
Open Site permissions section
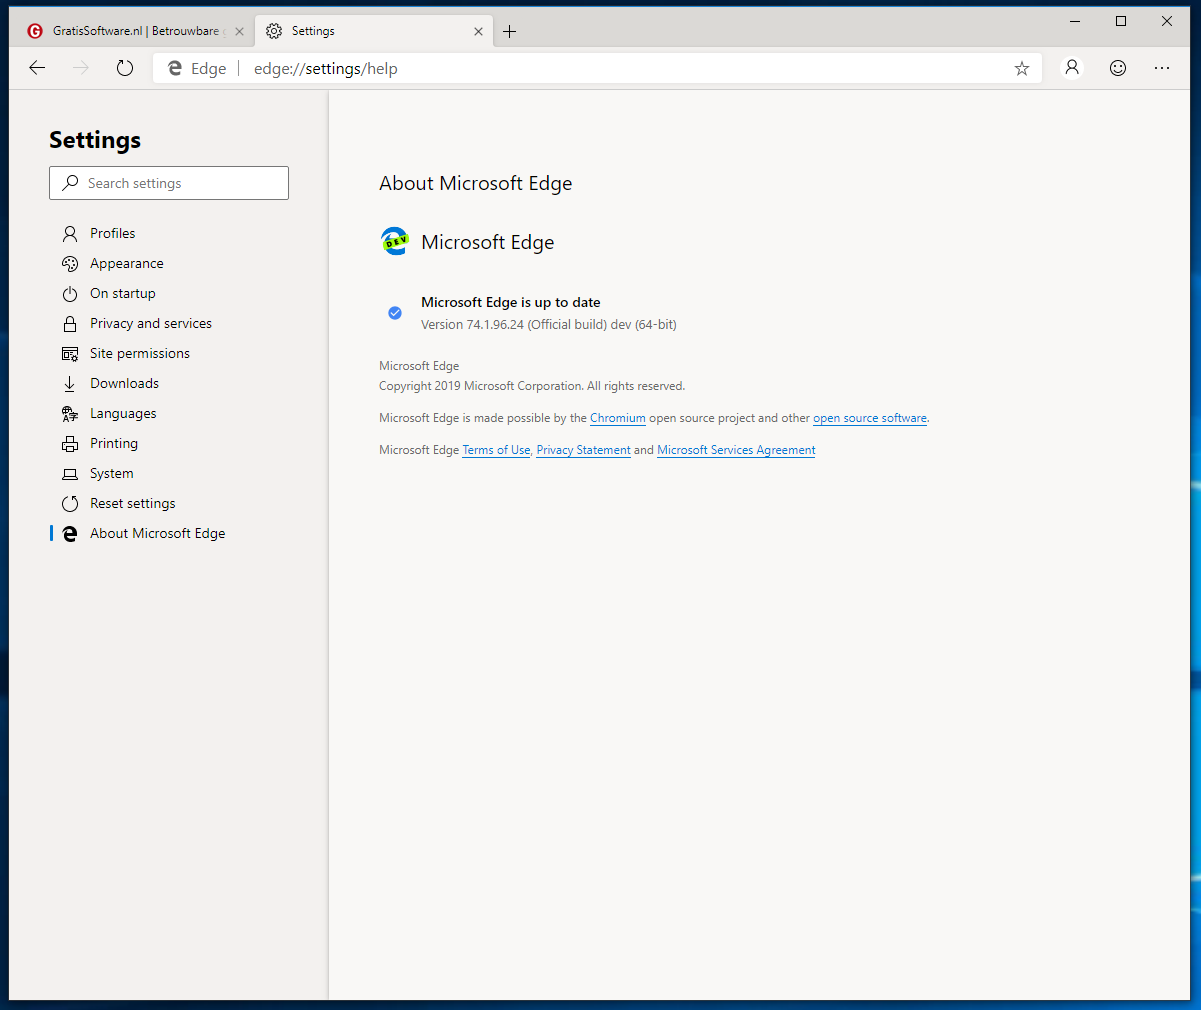139,353
